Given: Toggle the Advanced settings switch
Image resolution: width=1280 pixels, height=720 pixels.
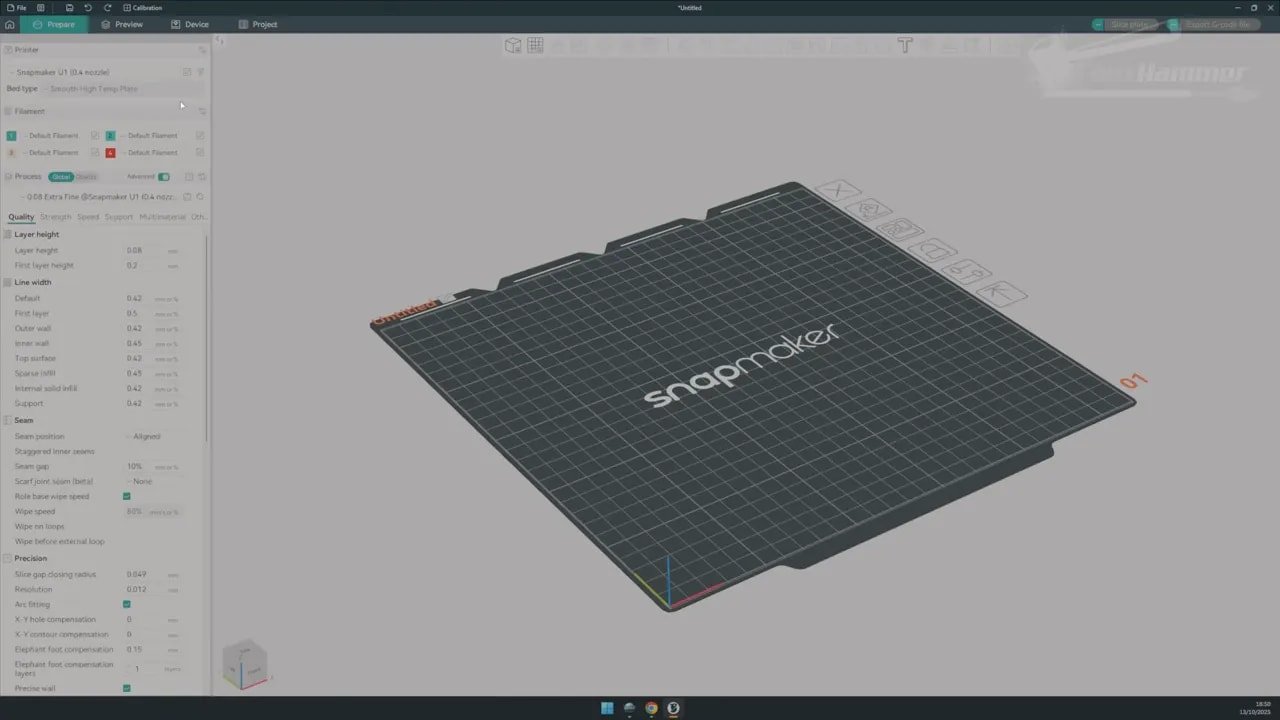Looking at the screenshot, I should (x=164, y=177).
